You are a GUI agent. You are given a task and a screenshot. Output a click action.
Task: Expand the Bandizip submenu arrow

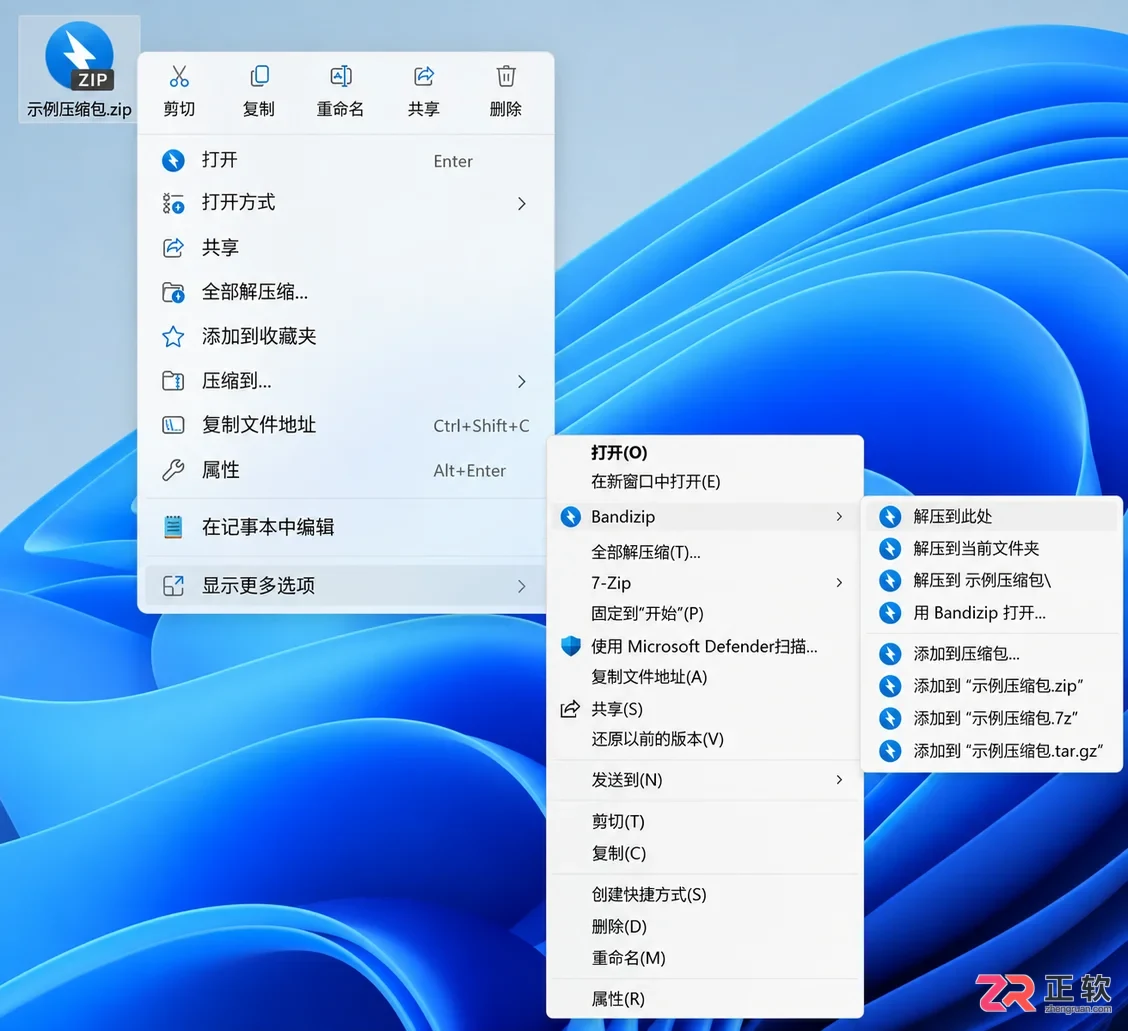[x=839, y=517]
